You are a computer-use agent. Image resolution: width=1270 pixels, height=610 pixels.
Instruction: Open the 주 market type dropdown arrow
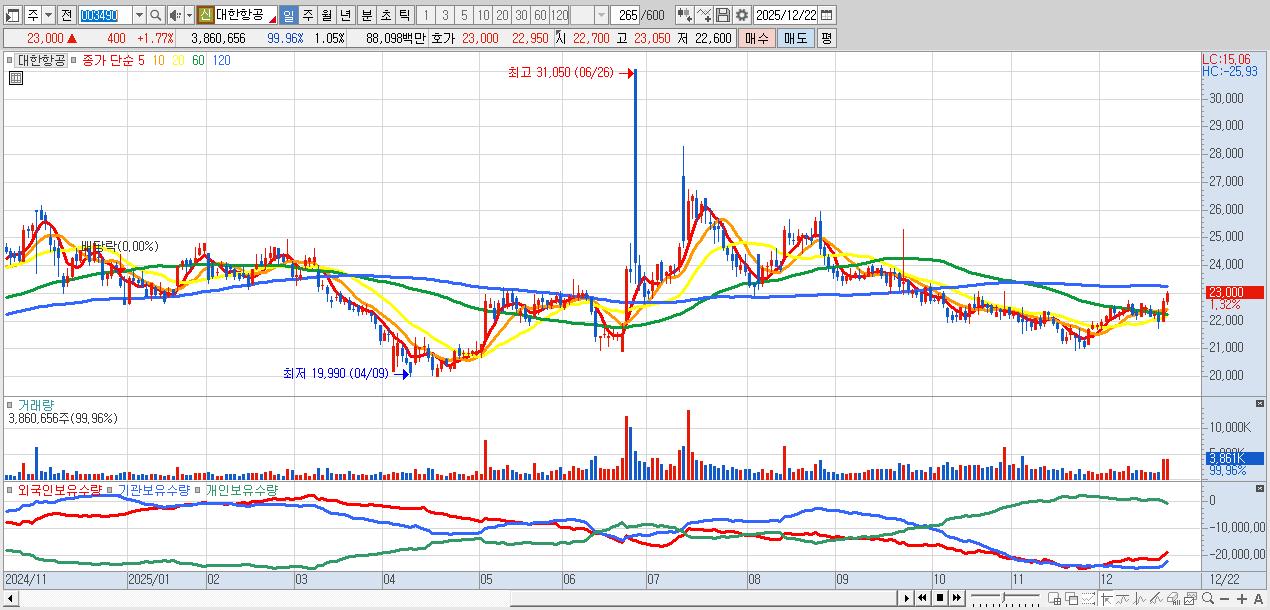click(48, 15)
